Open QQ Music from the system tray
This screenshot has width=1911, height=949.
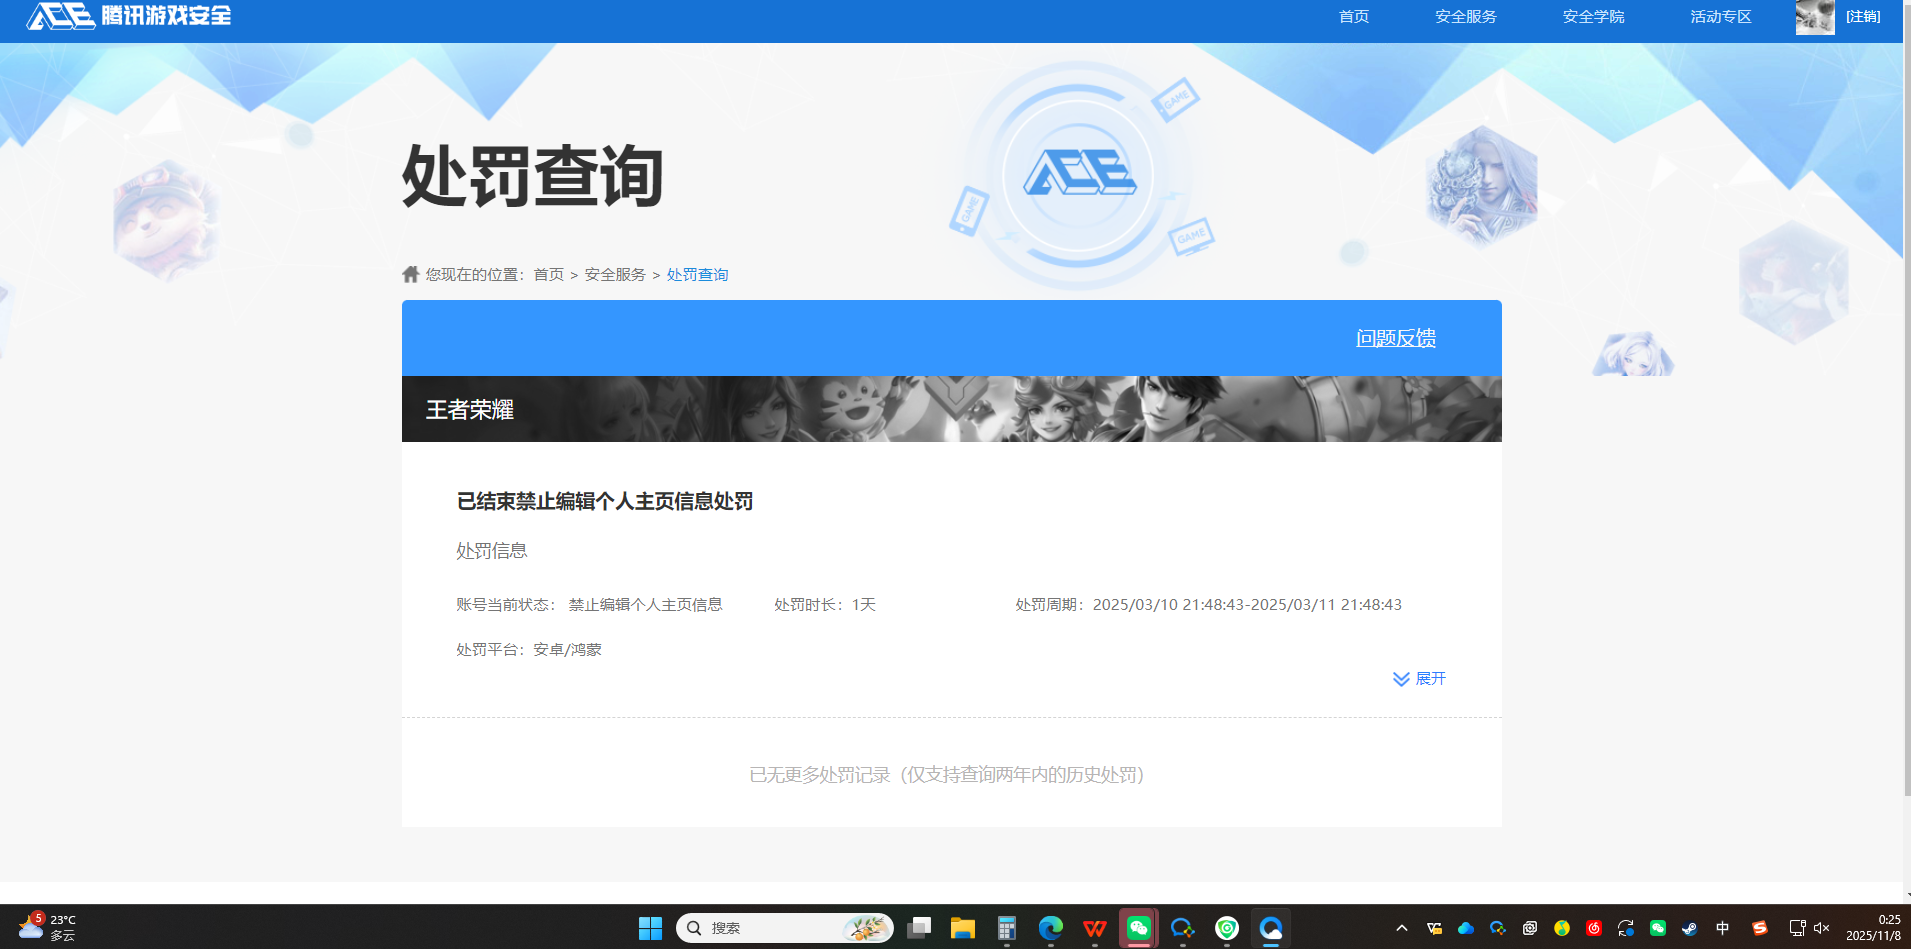click(1562, 928)
